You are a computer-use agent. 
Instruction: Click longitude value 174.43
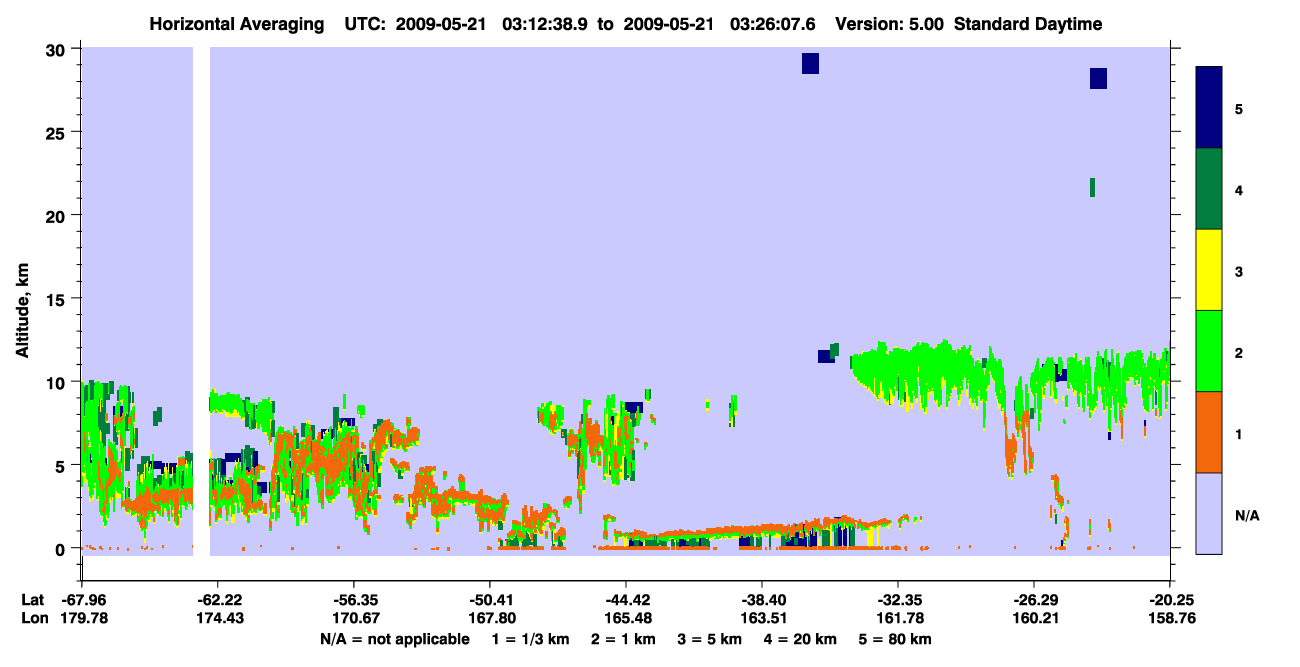click(220, 618)
